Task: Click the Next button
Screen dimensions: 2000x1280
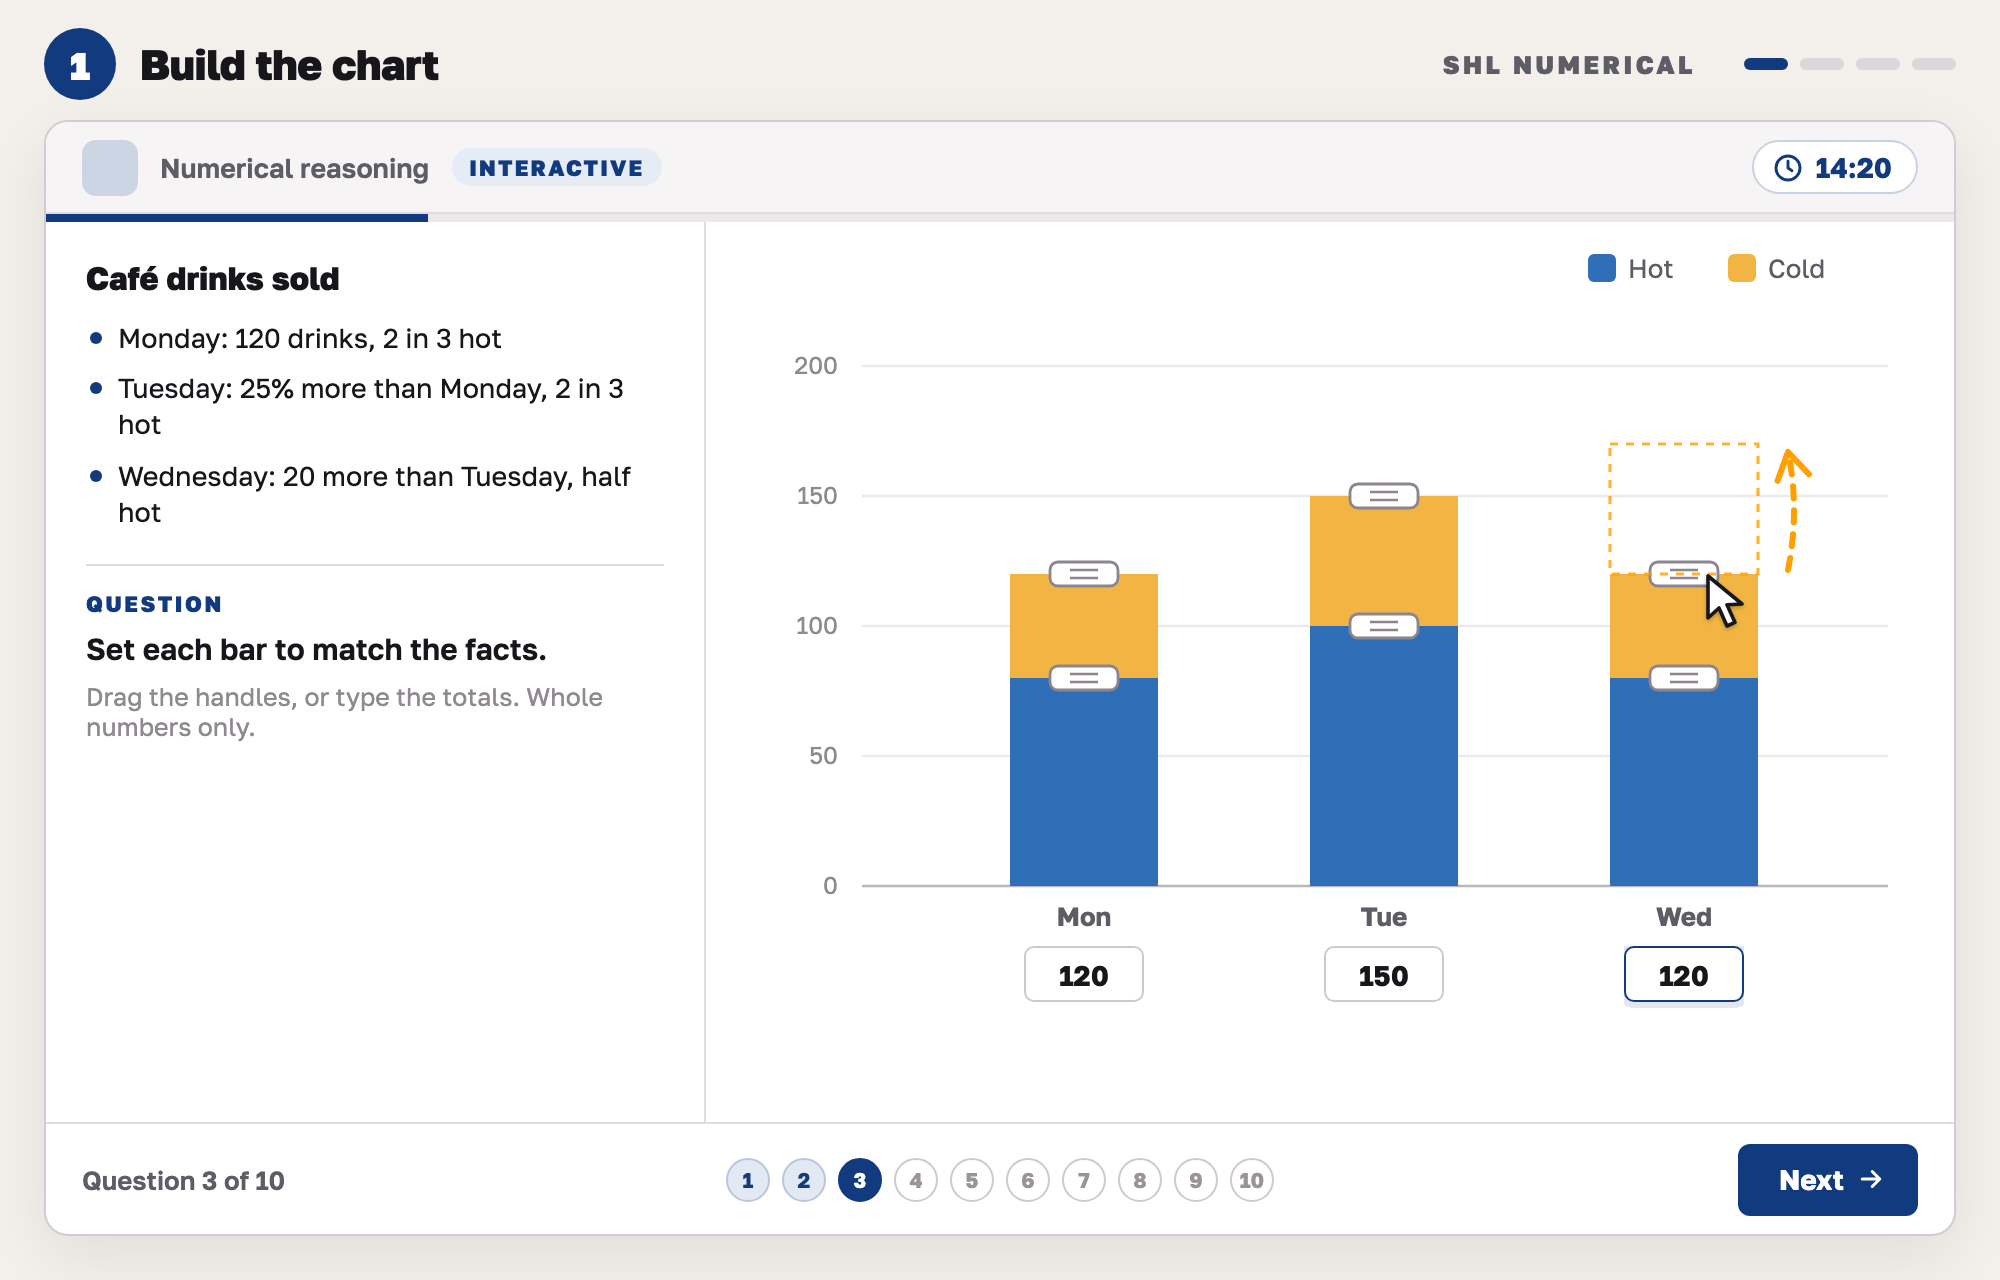Action: click(x=1827, y=1180)
